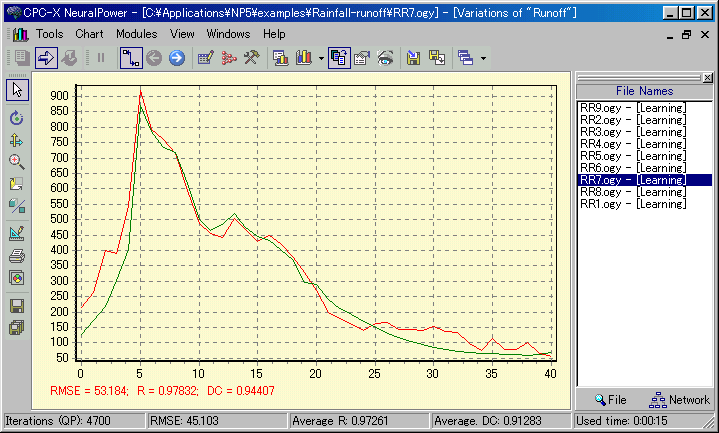This screenshot has height=433, width=719.
Task: Click the properties sheet toolbar icon
Action: point(362,58)
